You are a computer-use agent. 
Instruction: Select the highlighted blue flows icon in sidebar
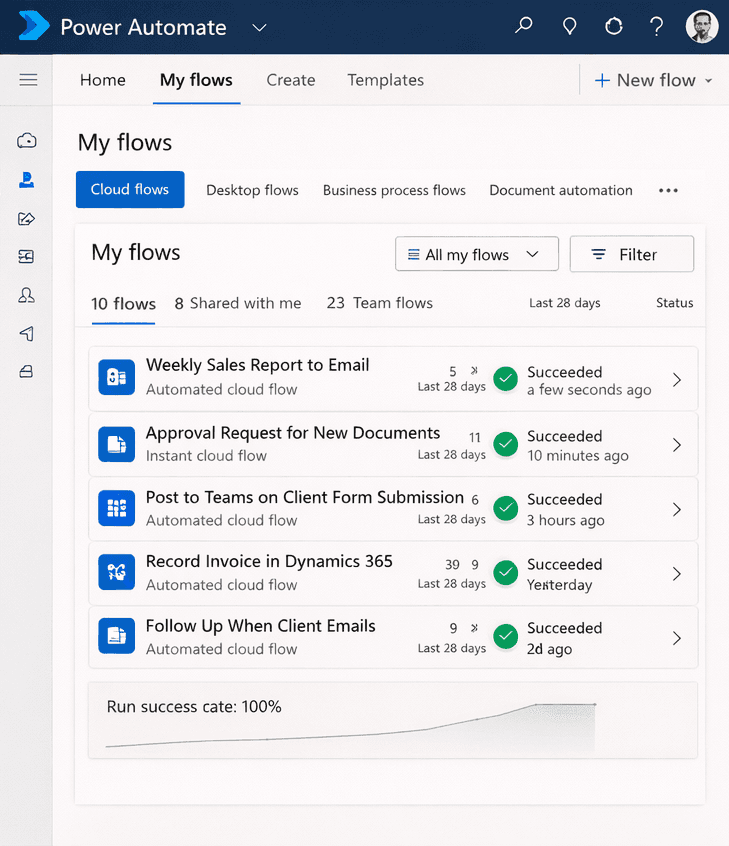(x=26, y=180)
